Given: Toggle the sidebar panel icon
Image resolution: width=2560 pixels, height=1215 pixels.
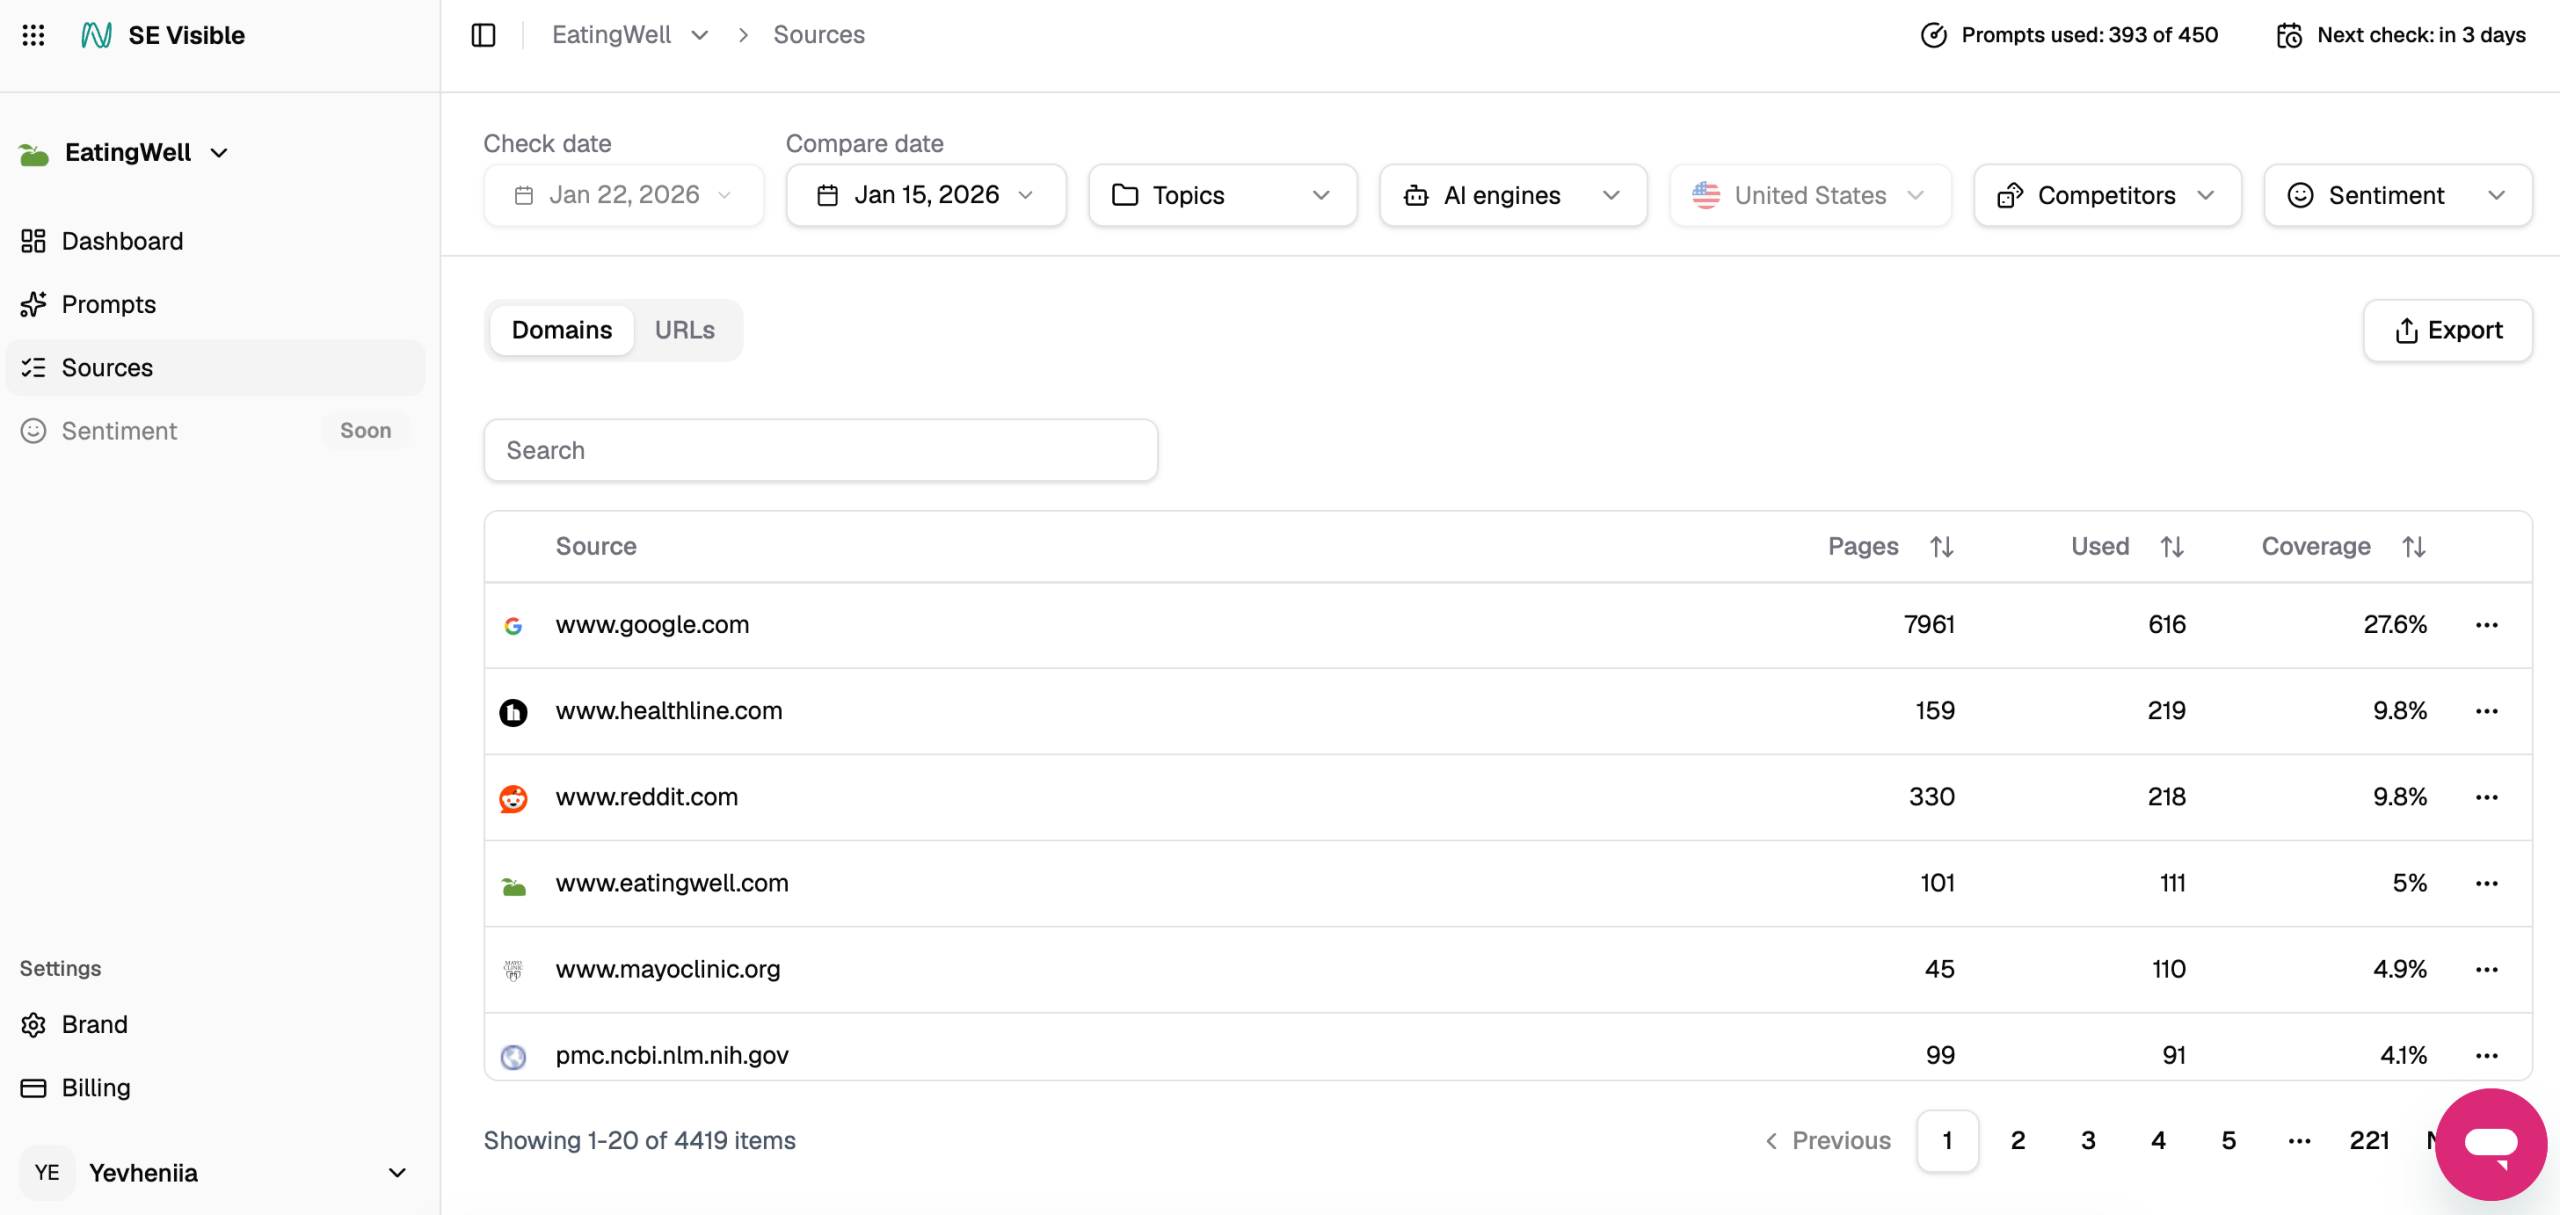Looking at the screenshot, I should [483, 35].
